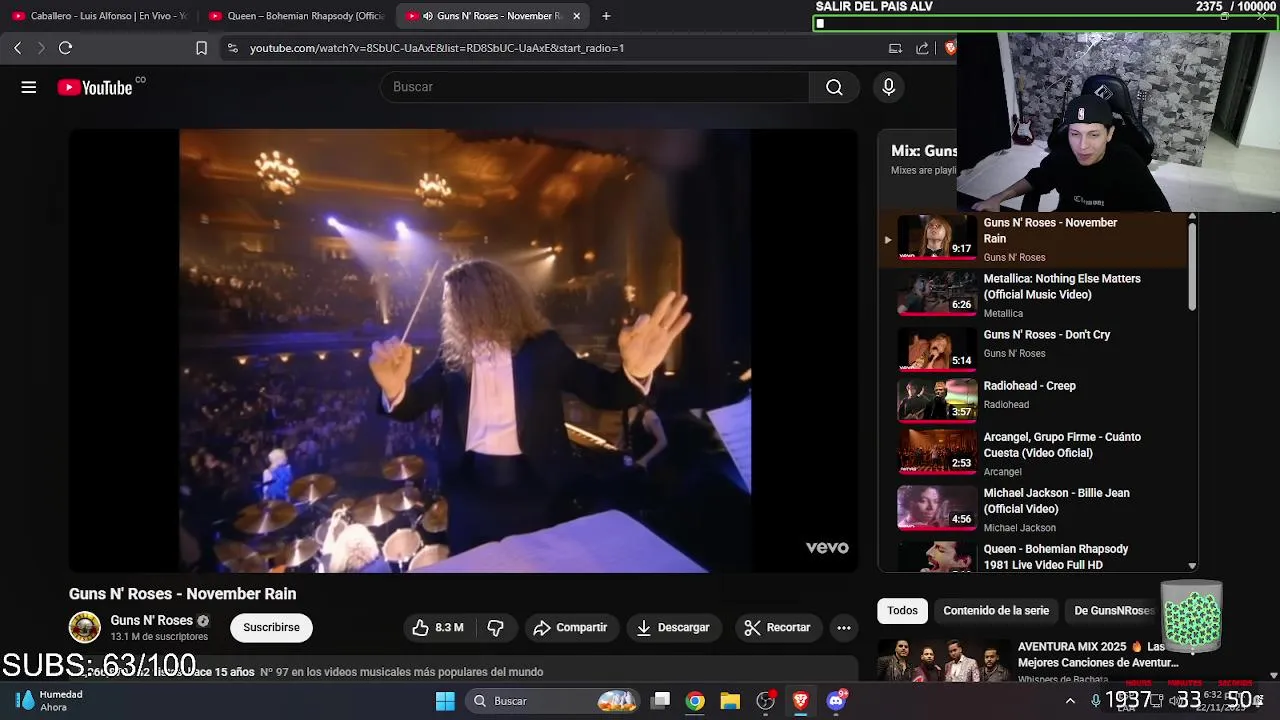View site information icon in address bar
Image resolution: width=1280 pixels, height=720 pixels.
(232, 48)
